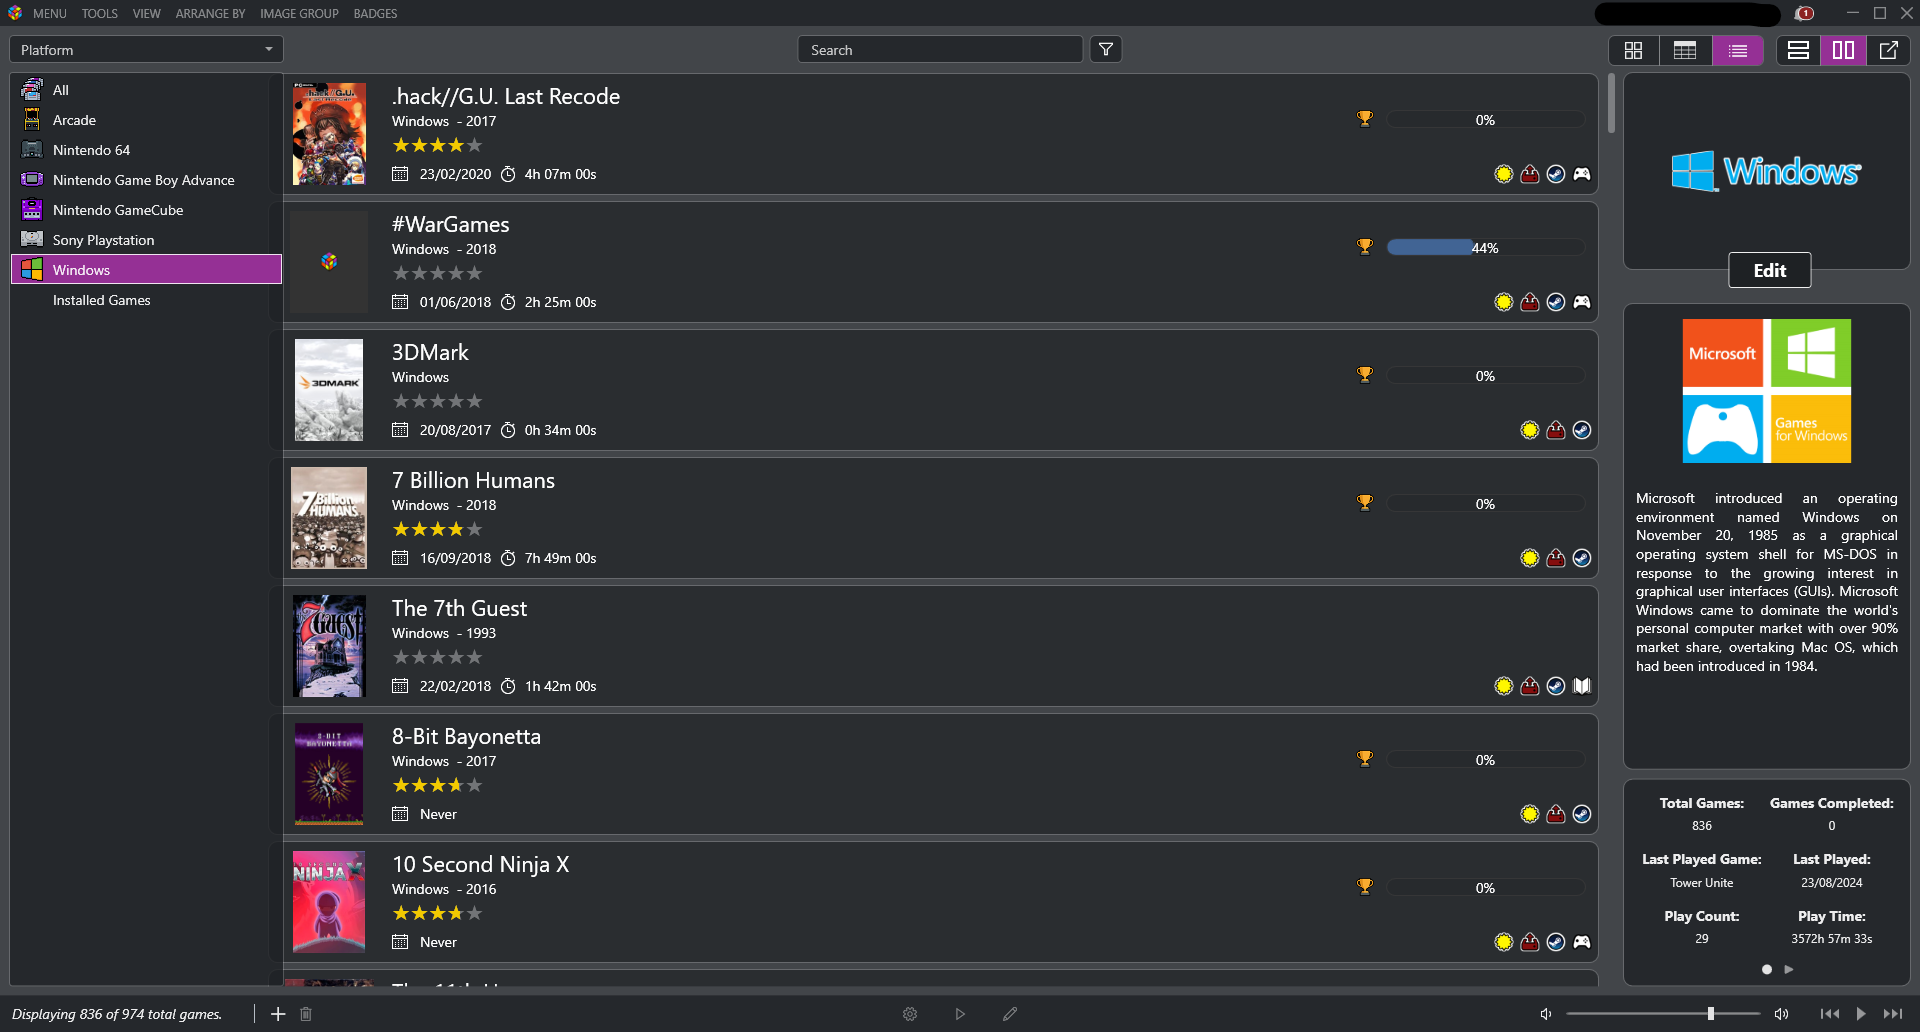This screenshot has height=1032, width=1920.
Task: Skip to previous music track
Action: tap(1829, 1014)
